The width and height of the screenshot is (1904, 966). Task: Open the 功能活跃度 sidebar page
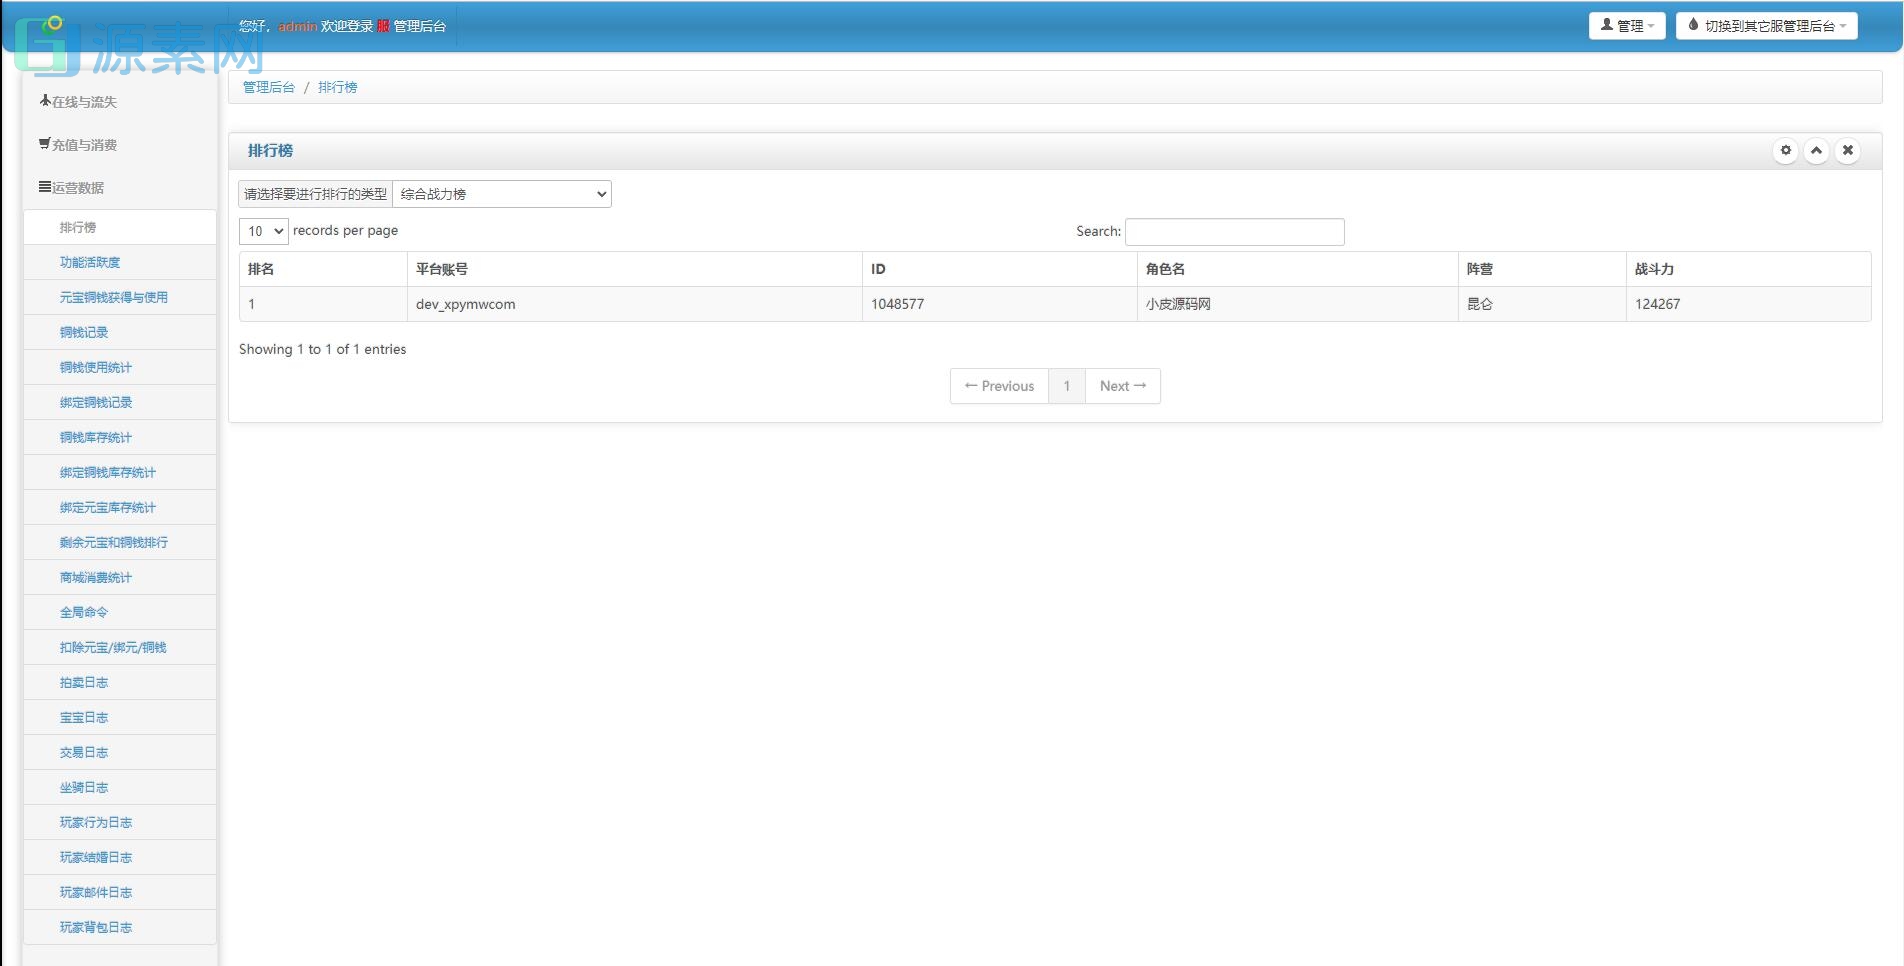tap(90, 263)
